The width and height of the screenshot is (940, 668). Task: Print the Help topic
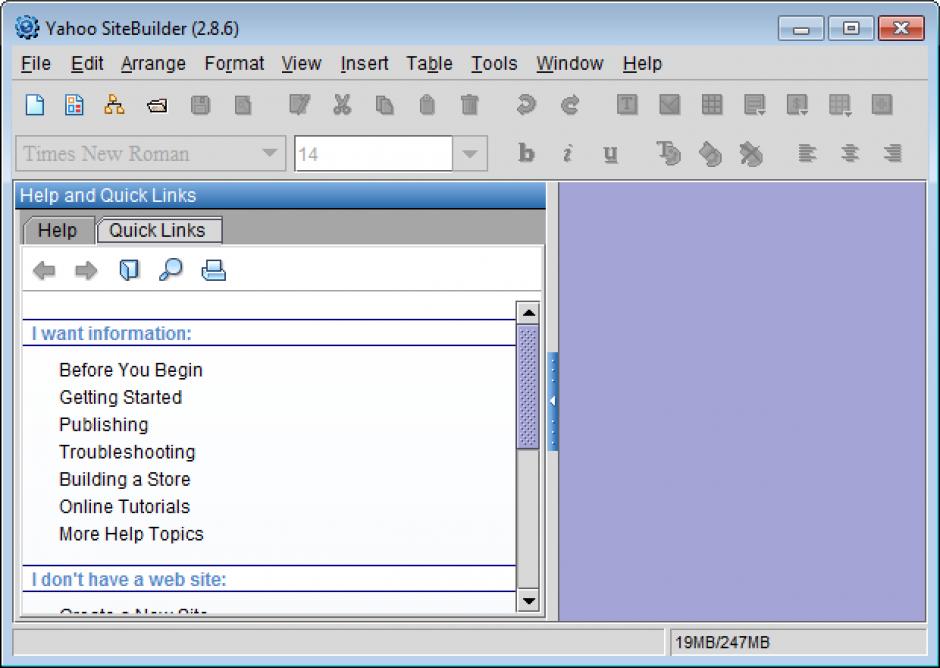coord(213,270)
